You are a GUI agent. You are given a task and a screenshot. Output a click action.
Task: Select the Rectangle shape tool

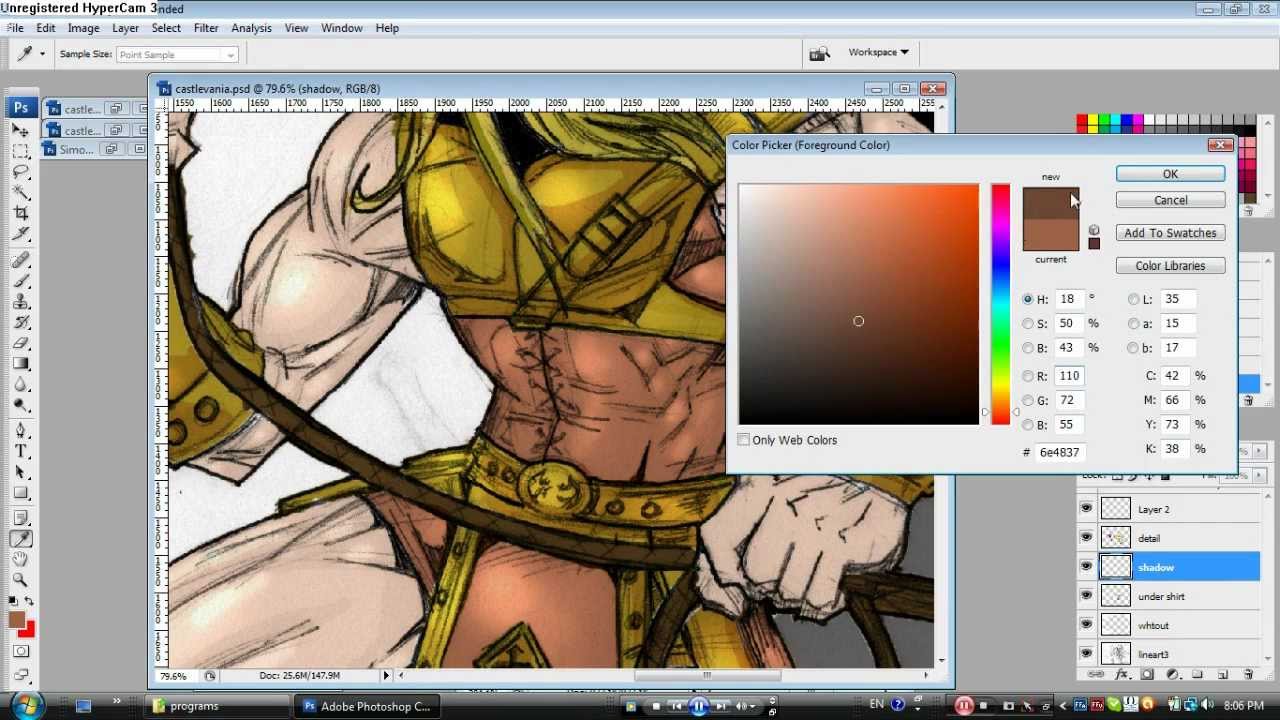click(x=21, y=493)
